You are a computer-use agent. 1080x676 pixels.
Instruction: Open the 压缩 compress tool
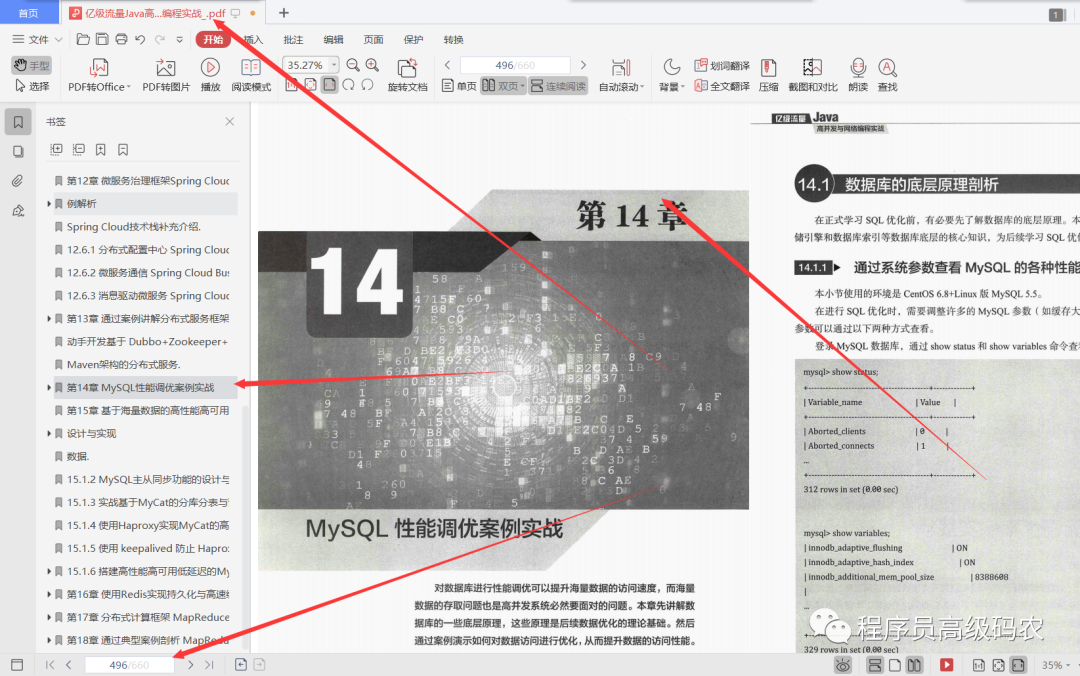(x=768, y=75)
